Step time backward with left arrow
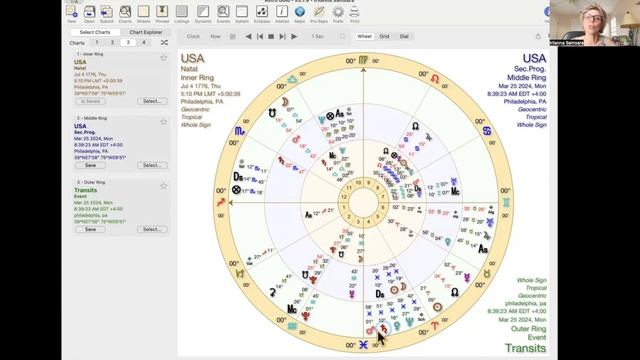Screen dimensions: 640x360 (248, 36)
